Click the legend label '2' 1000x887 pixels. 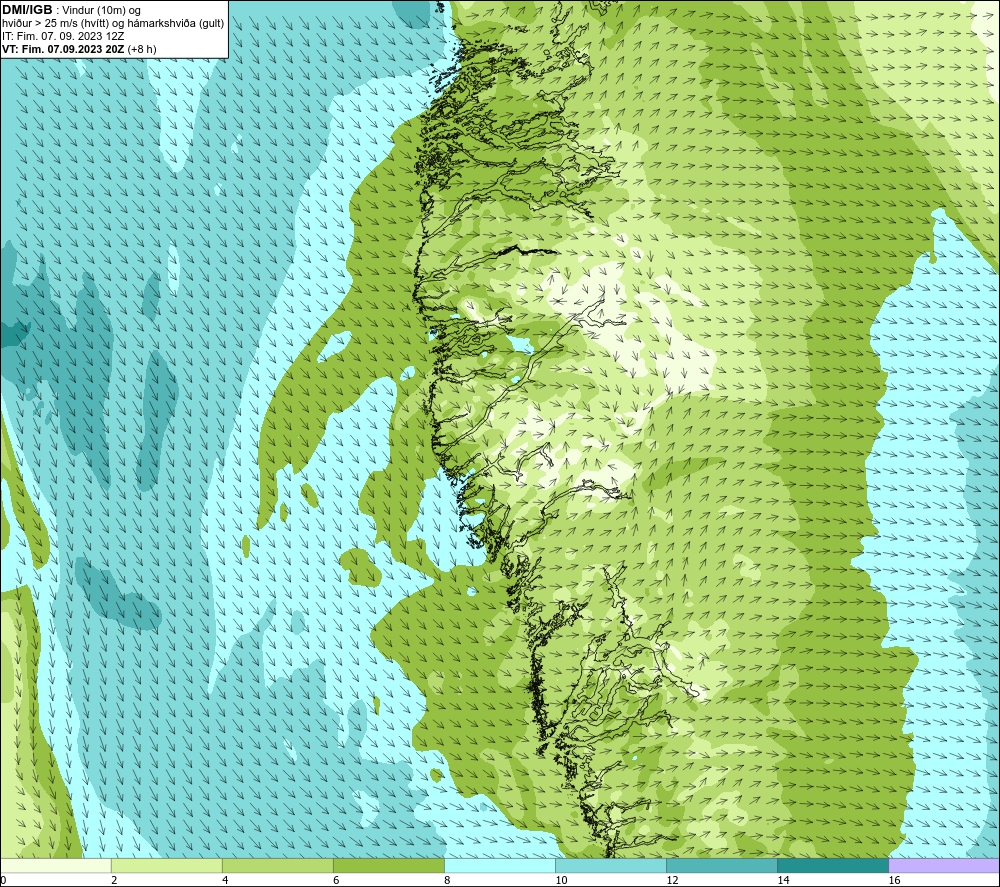click(114, 881)
